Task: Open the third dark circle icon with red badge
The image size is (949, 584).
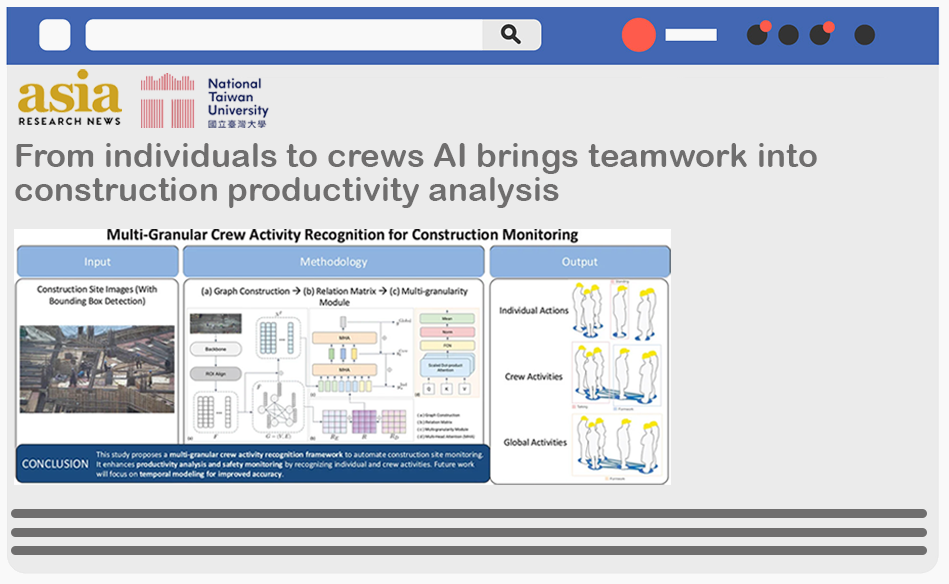Action: point(820,35)
